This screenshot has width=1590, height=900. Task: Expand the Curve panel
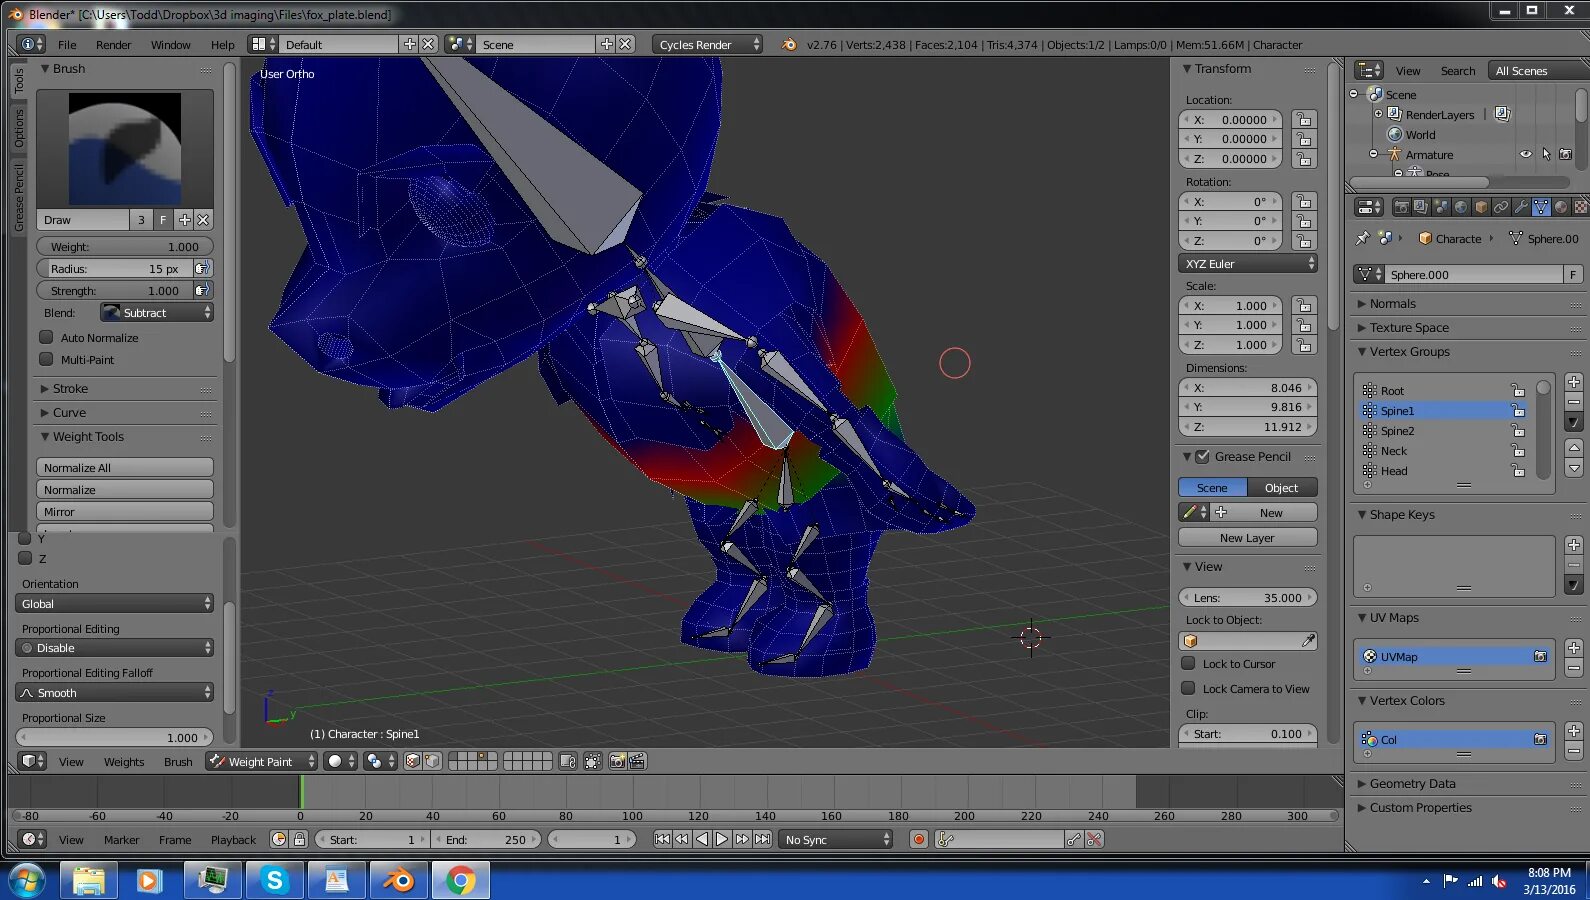(x=69, y=412)
